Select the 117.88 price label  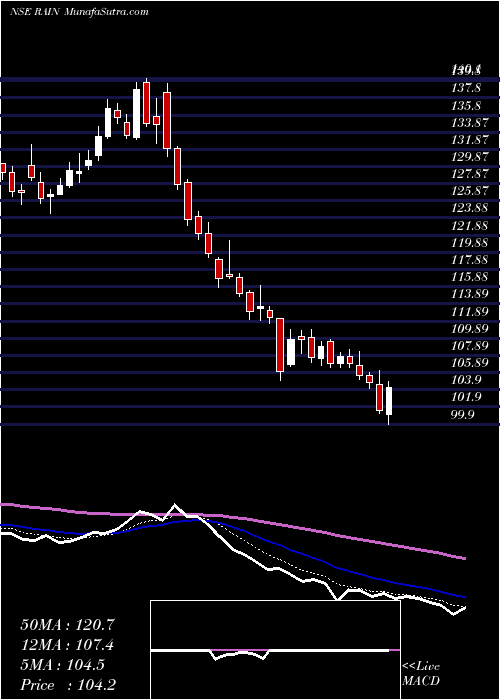coord(469,260)
